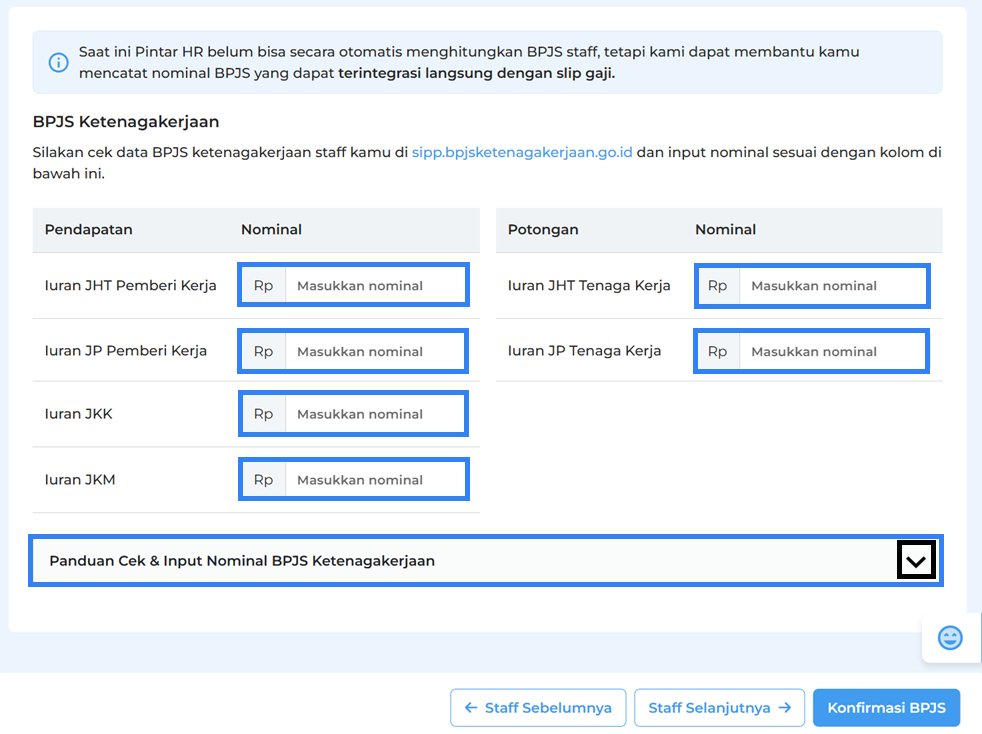
Task: Click the right arrow icon on Staff Selanjutnya
Action: click(785, 708)
